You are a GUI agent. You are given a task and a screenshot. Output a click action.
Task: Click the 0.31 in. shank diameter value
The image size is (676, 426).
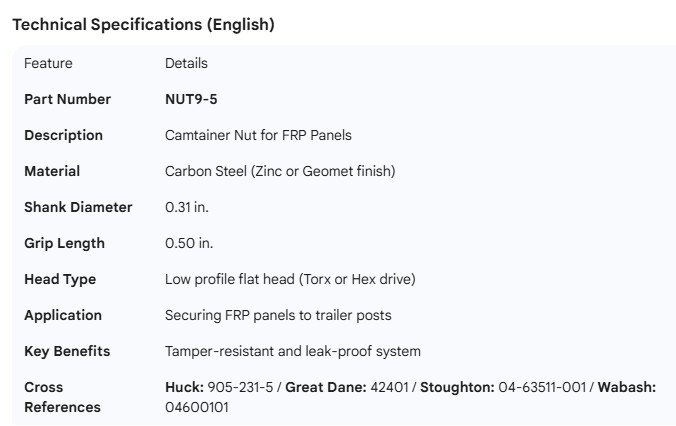pos(187,207)
